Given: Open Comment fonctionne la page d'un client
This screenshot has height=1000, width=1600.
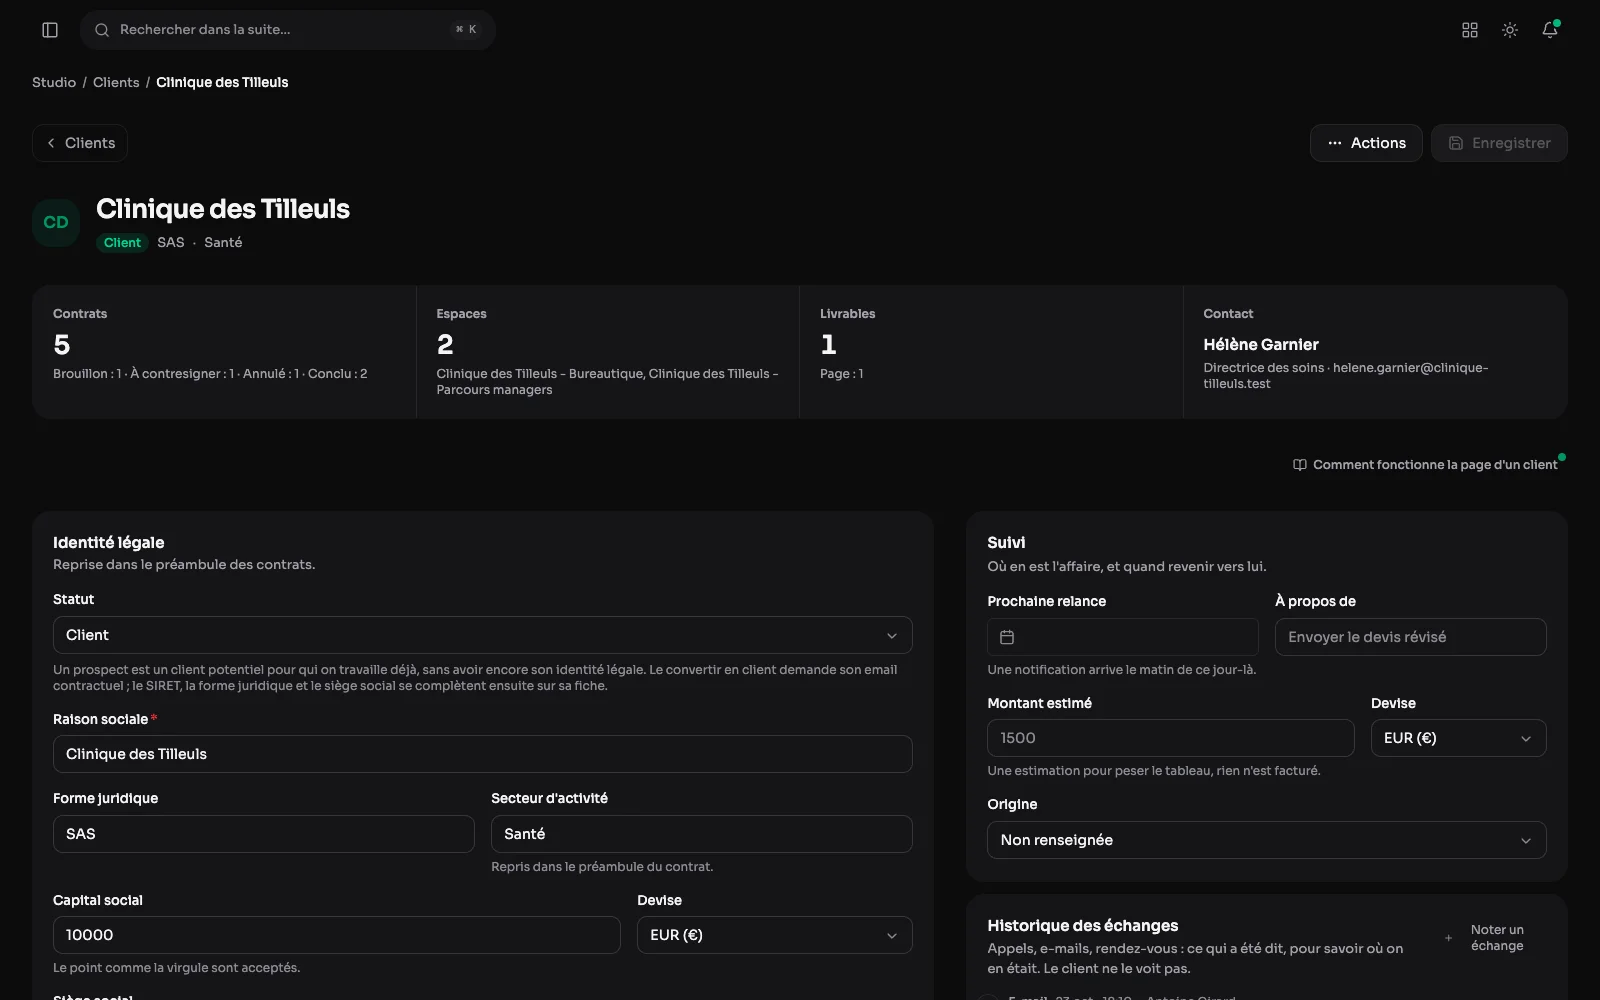Looking at the screenshot, I should (x=1425, y=465).
